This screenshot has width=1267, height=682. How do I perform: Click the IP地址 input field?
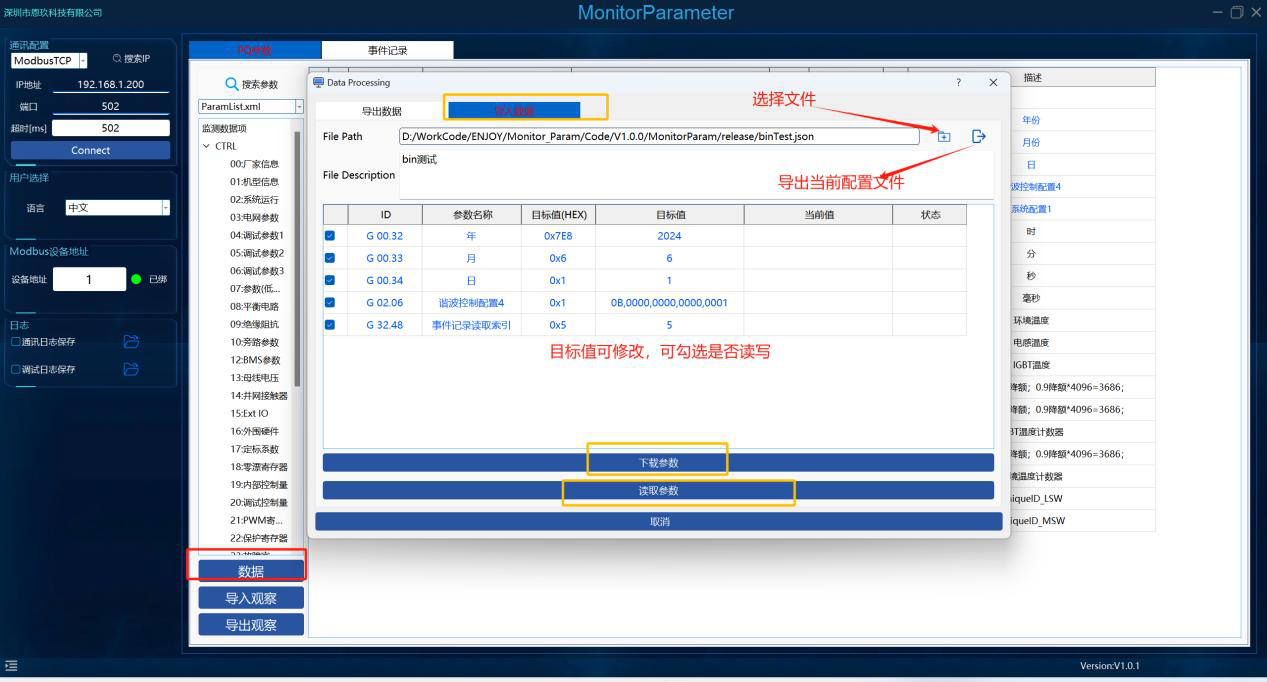(111, 85)
